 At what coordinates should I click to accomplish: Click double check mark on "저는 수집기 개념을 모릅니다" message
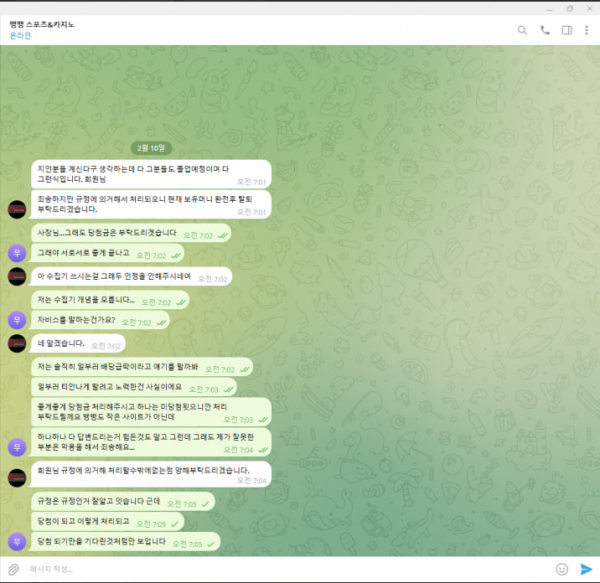point(181,303)
